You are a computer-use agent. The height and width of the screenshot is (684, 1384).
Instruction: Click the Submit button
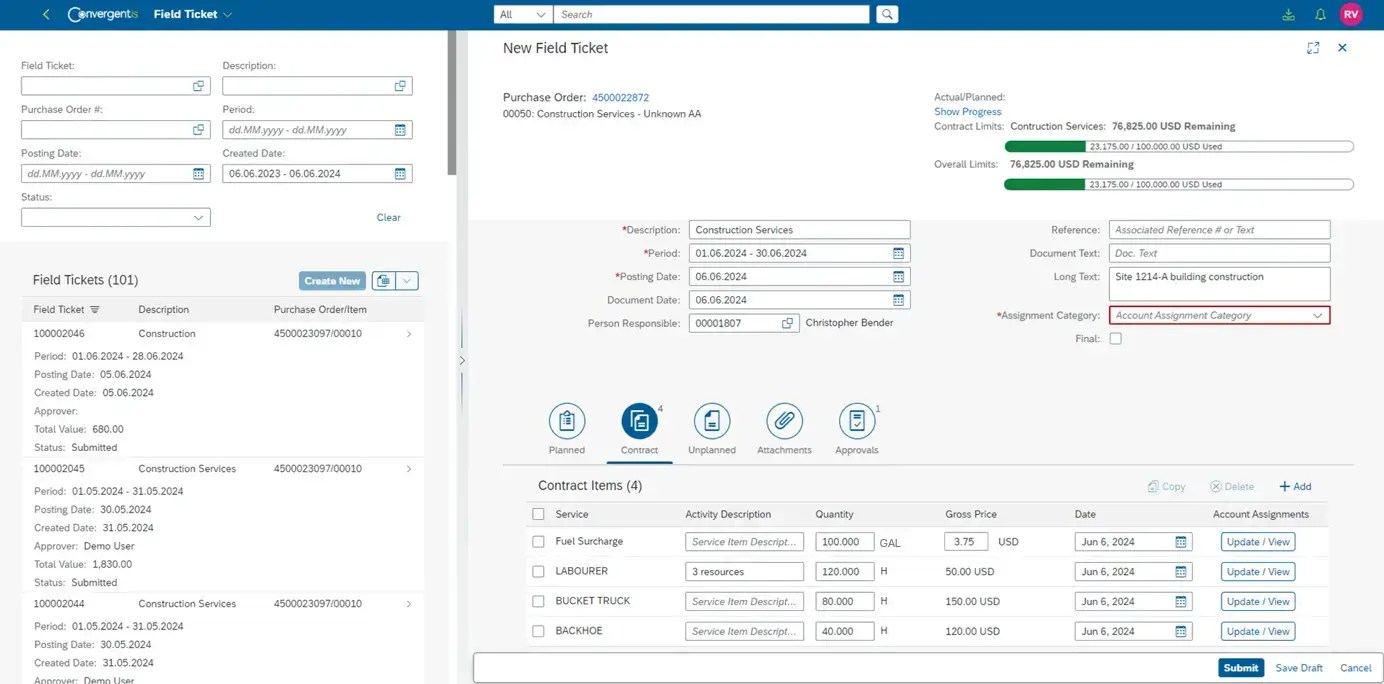coord(1241,668)
